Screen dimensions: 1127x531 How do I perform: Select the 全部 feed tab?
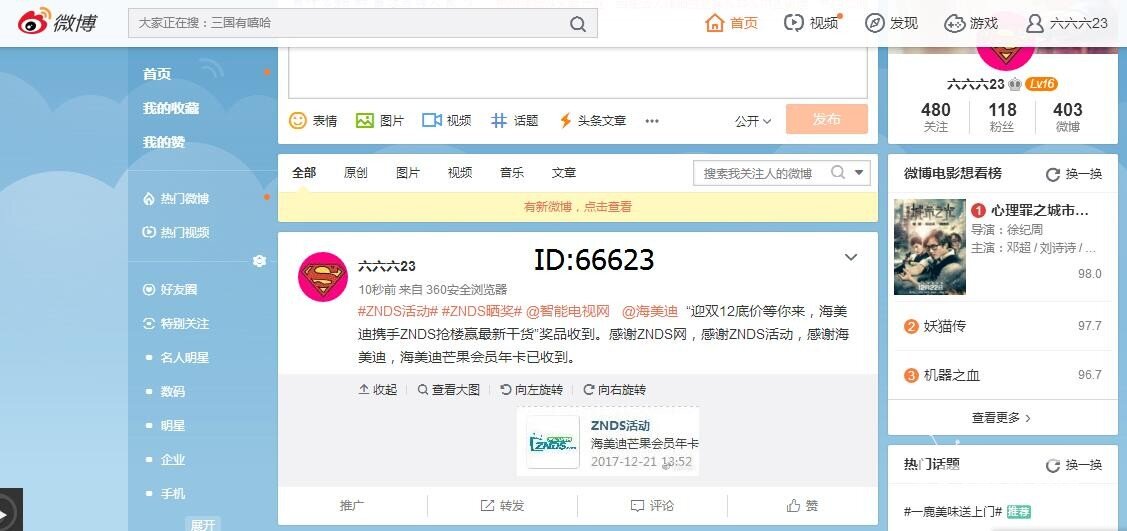[303, 173]
